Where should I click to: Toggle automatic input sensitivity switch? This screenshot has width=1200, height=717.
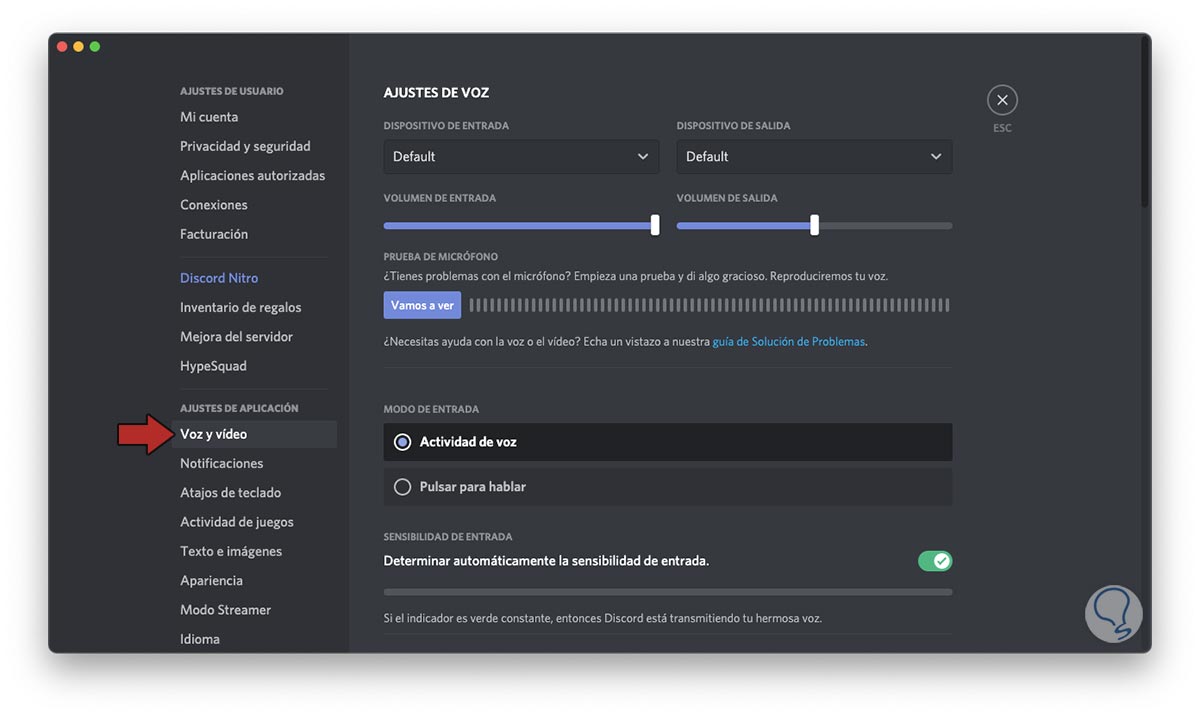[x=935, y=561]
